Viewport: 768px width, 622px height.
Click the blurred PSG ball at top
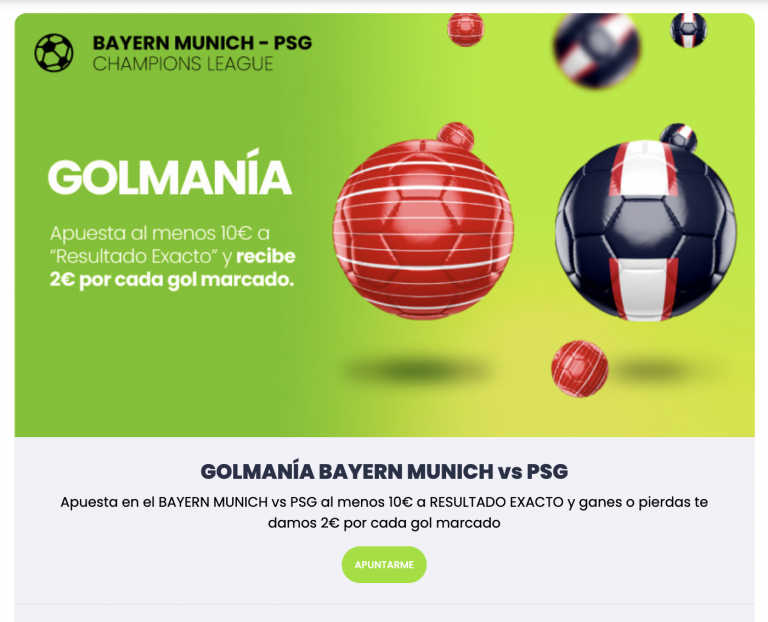pyautogui.click(x=597, y=50)
